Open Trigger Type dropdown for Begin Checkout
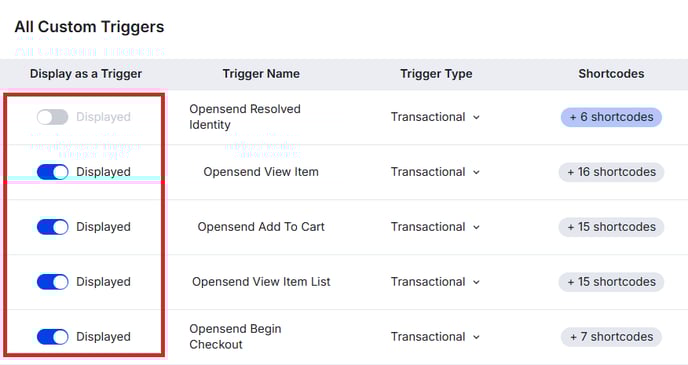The image size is (688, 365). (435, 336)
